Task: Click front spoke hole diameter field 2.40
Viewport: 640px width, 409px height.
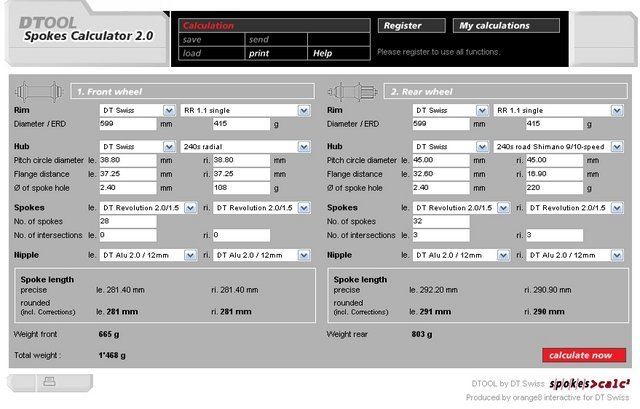Action: tap(128, 188)
